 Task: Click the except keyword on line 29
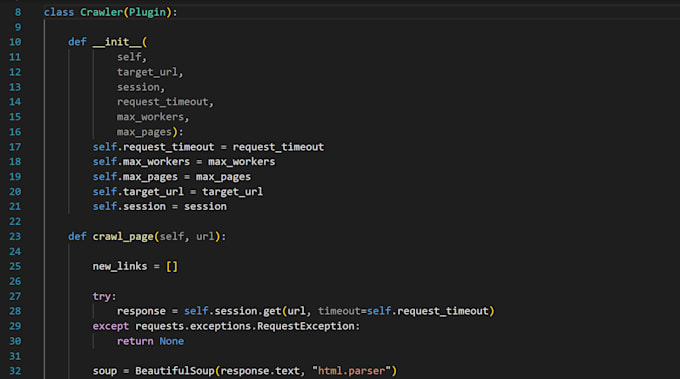click(111, 326)
